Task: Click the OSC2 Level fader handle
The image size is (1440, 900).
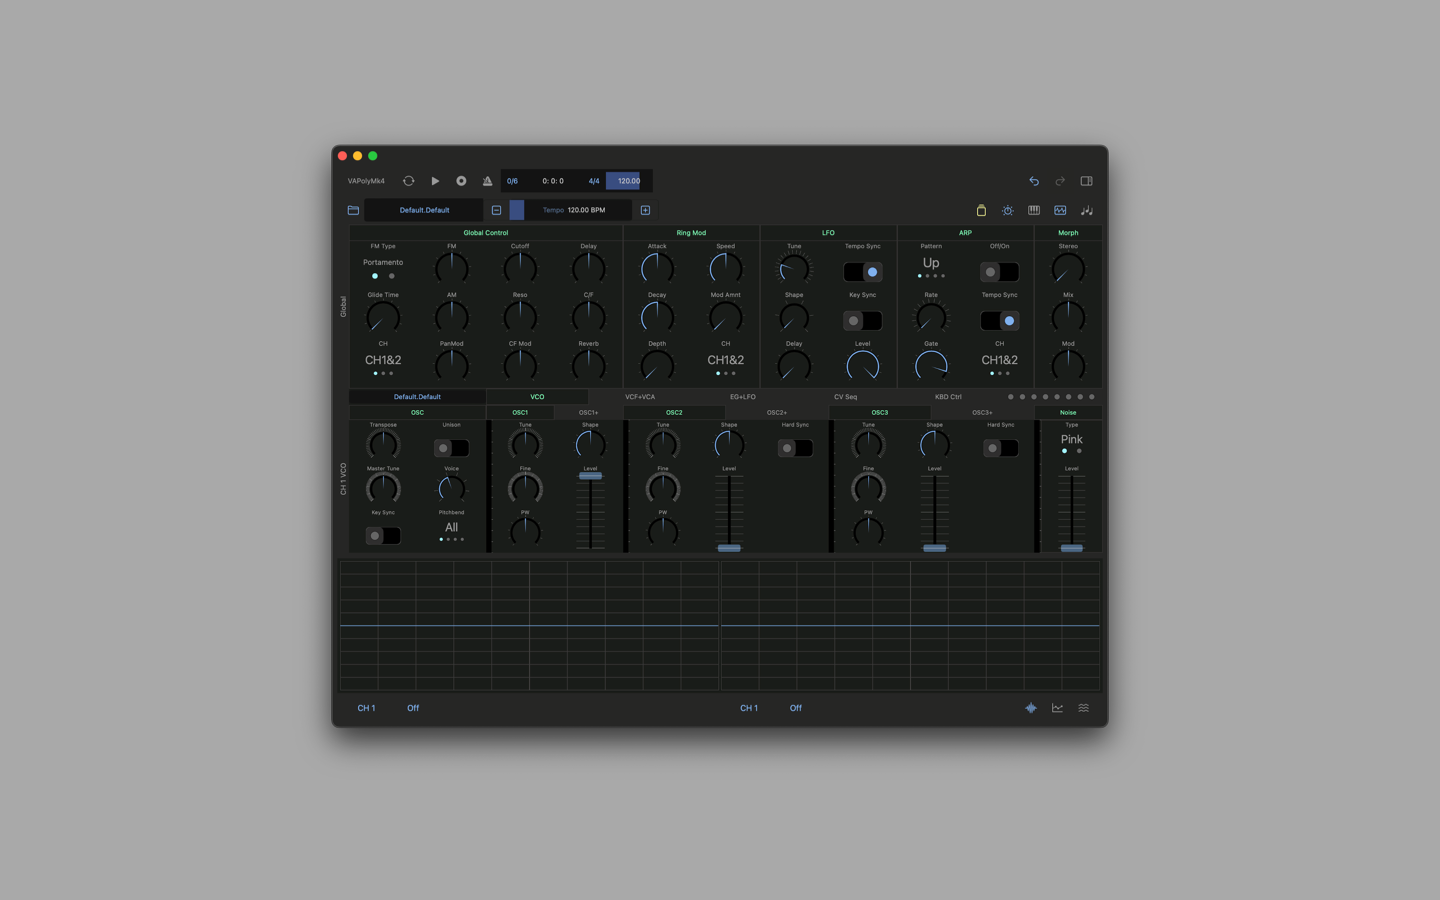Action: pos(729,548)
